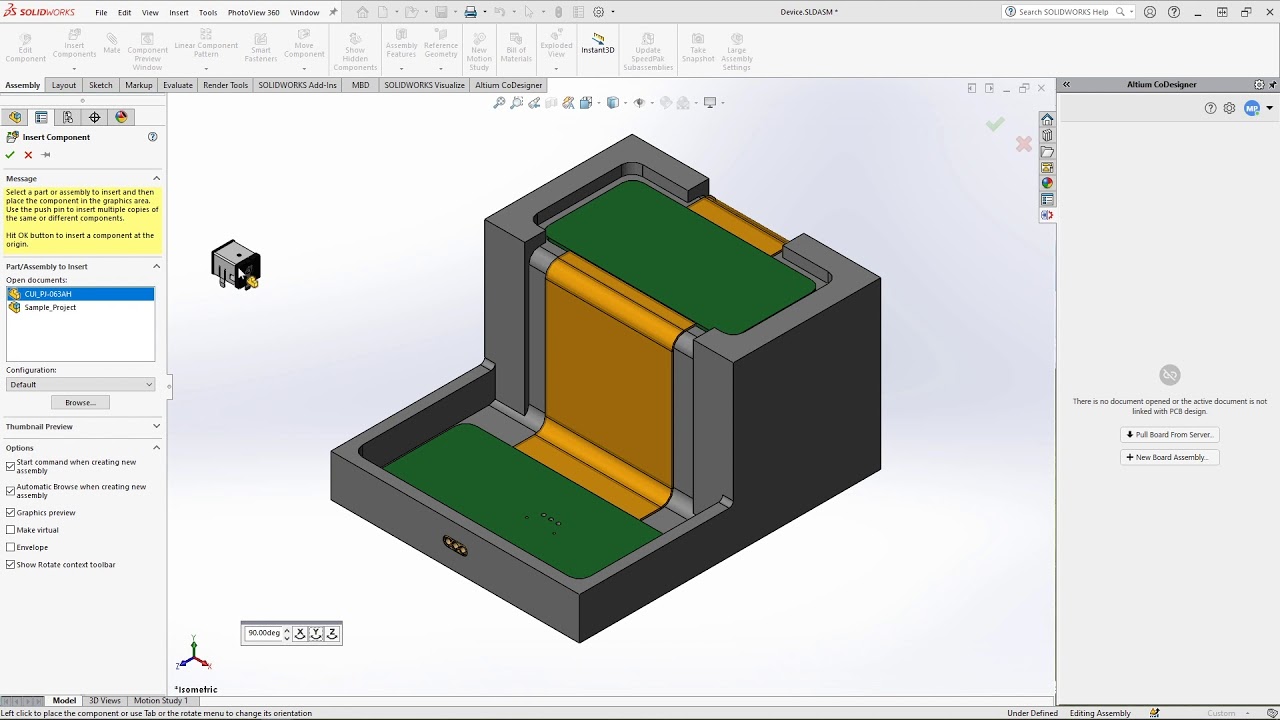Open the FeatureManager design tree tab
The image size is (1280, 720).
point(15,117)
